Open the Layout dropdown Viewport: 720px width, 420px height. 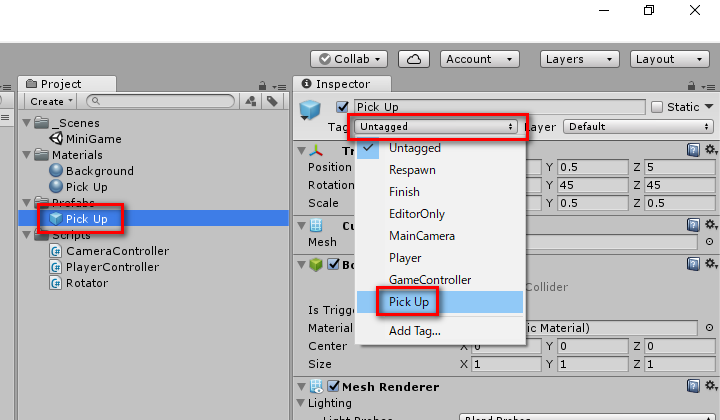tap(669, 59)
